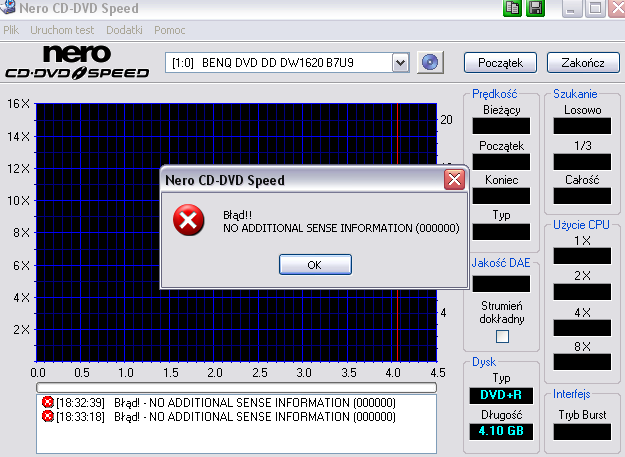625x457 pixels.
Task: Click the 8X CPU usage value field
Action: [x=582, y=362]
